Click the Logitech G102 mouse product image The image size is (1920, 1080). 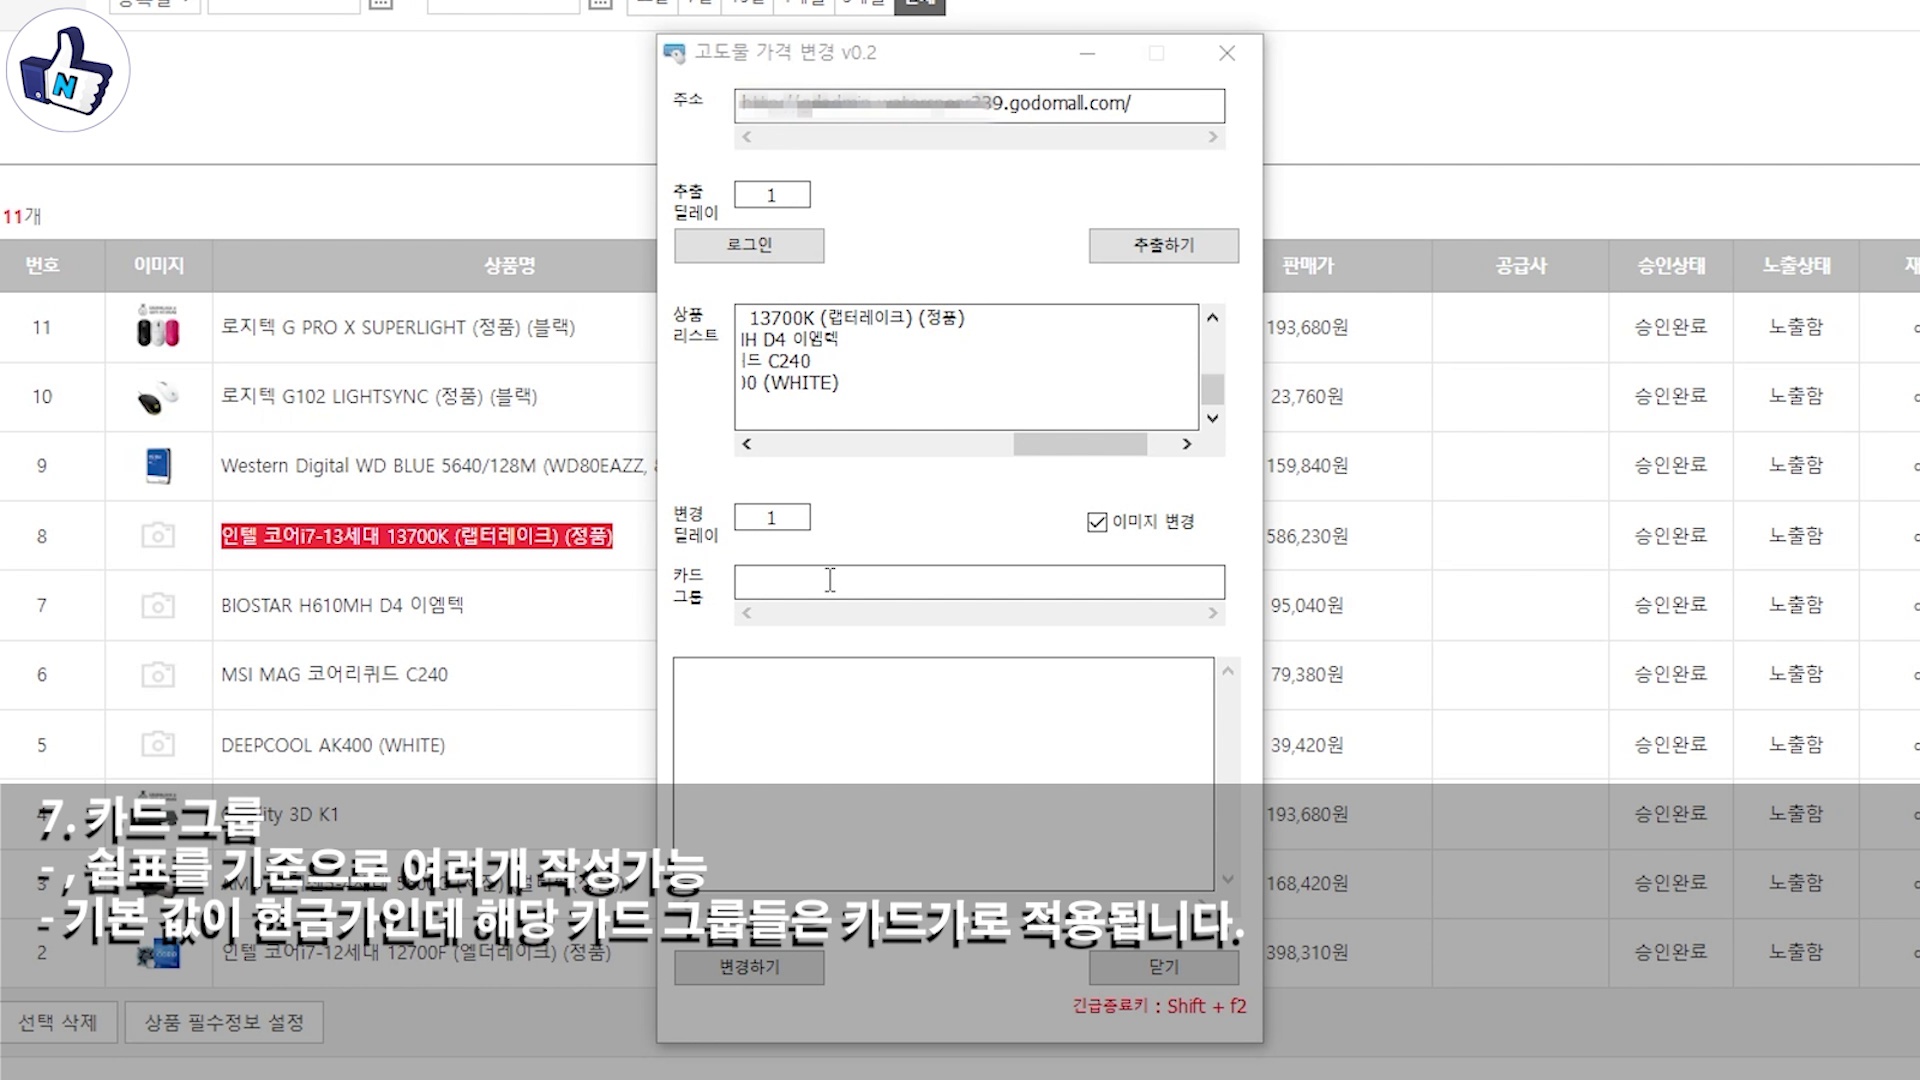point(158,397)
